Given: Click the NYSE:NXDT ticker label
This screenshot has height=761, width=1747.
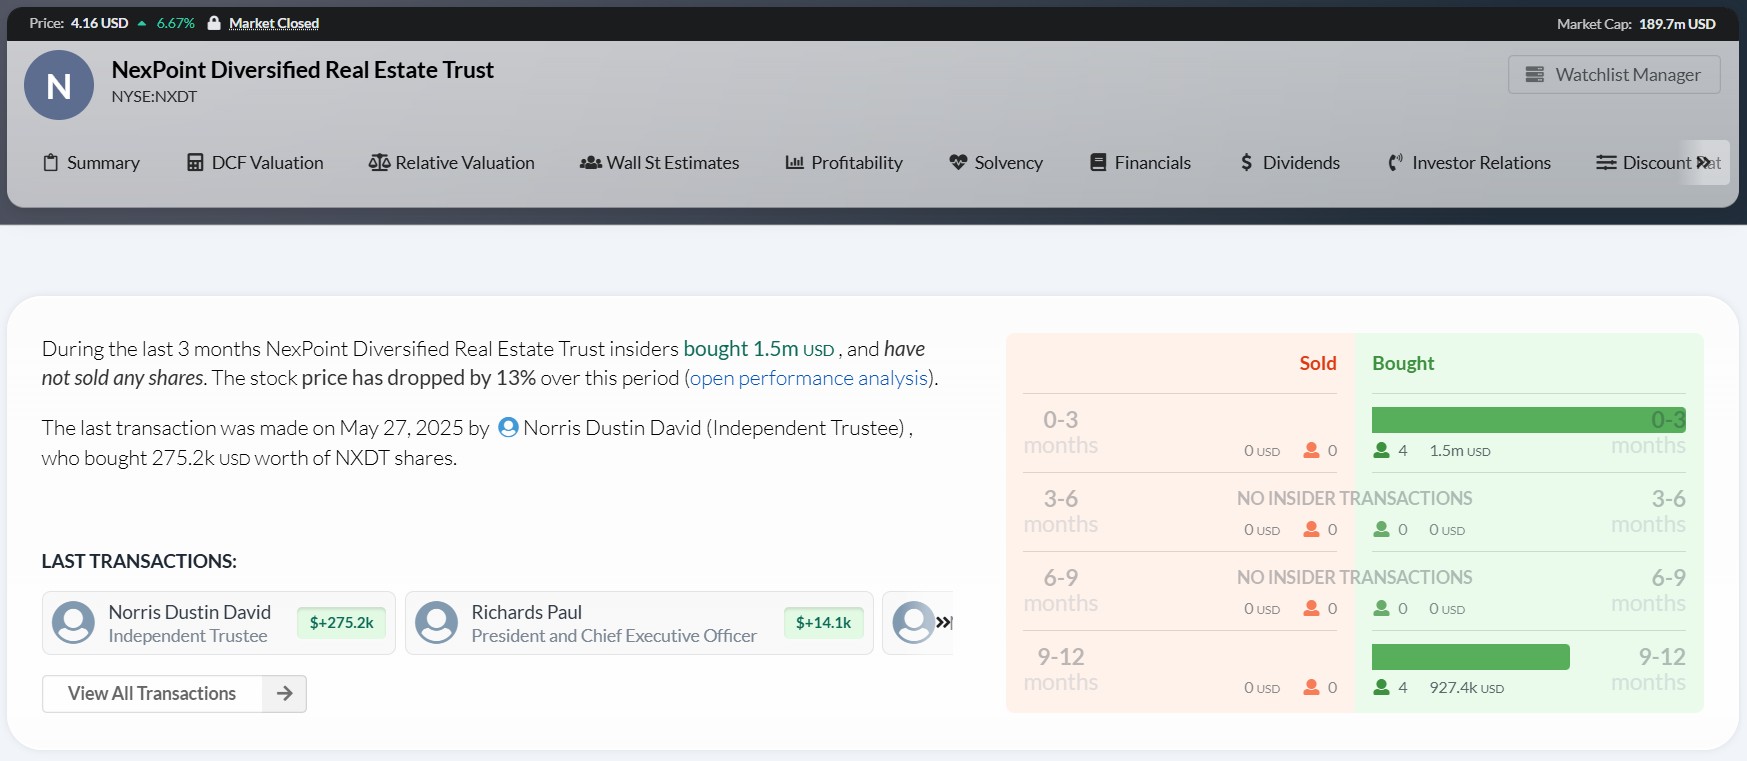Looking at the screenshot, I should click(x=154, y=97).
